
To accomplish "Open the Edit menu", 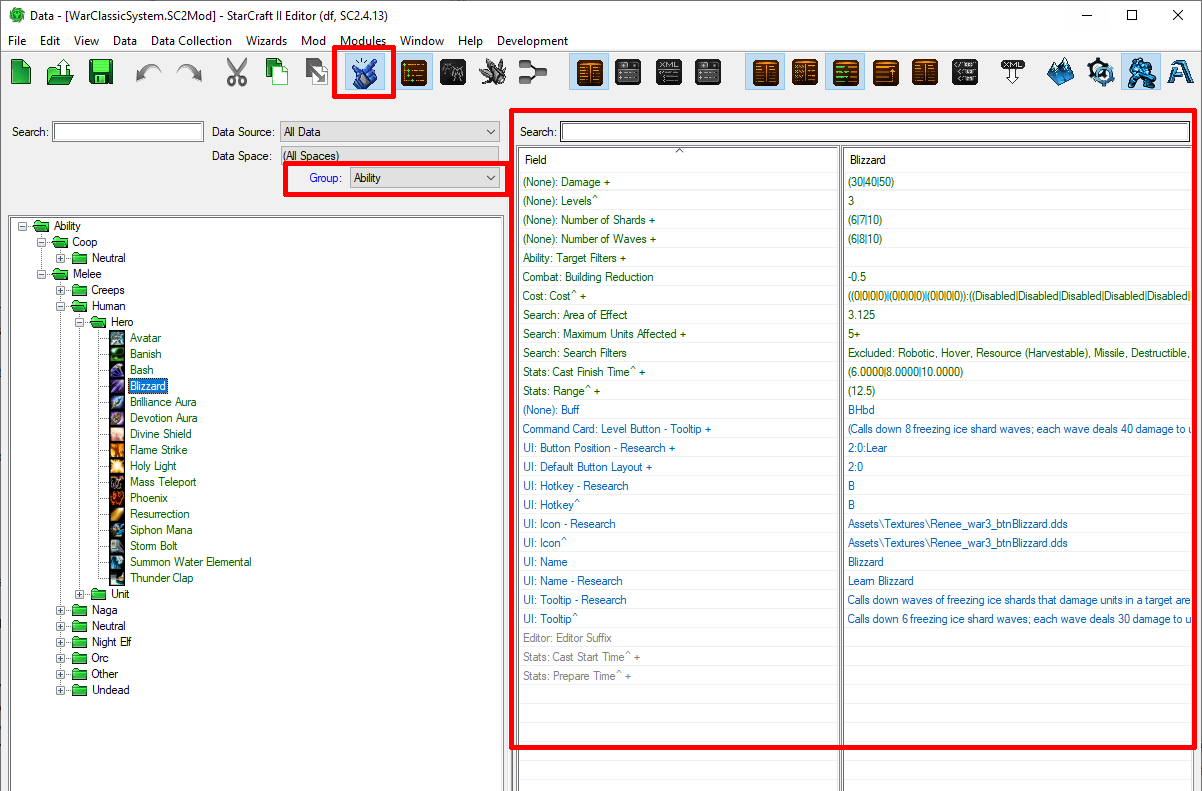I will (50, 41).
